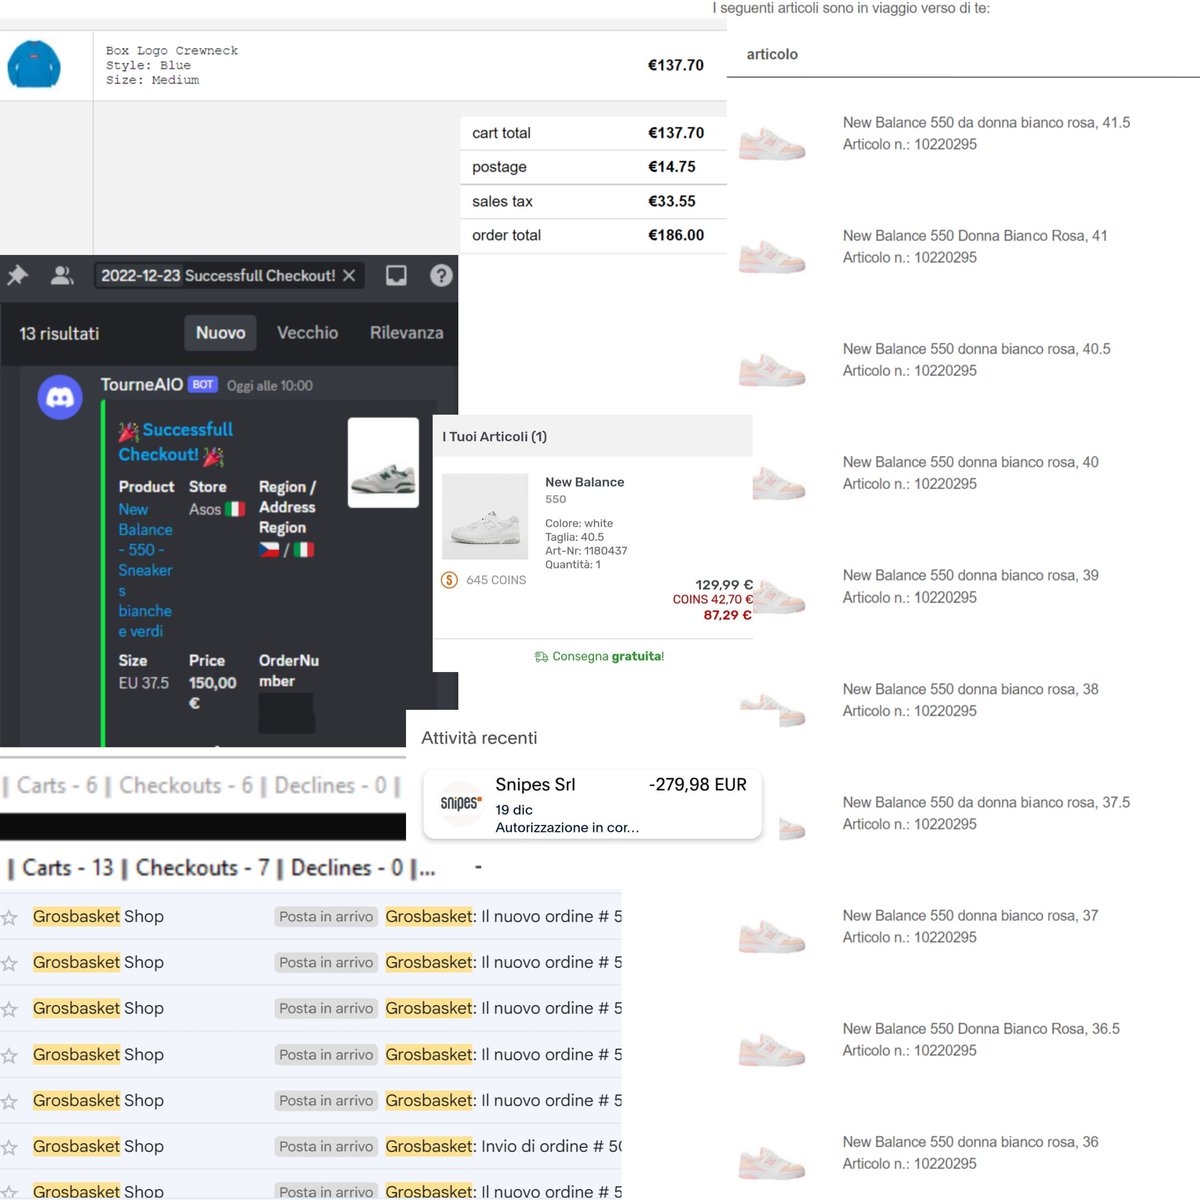
Task: Click New Balance 550 bianco rosa, 39 text
Action: 970,575
